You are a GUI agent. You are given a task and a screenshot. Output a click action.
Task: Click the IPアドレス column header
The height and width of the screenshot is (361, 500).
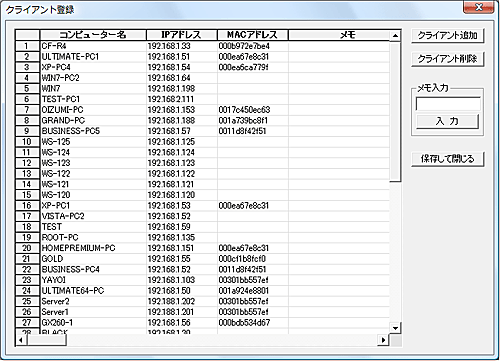click(182, 35)
